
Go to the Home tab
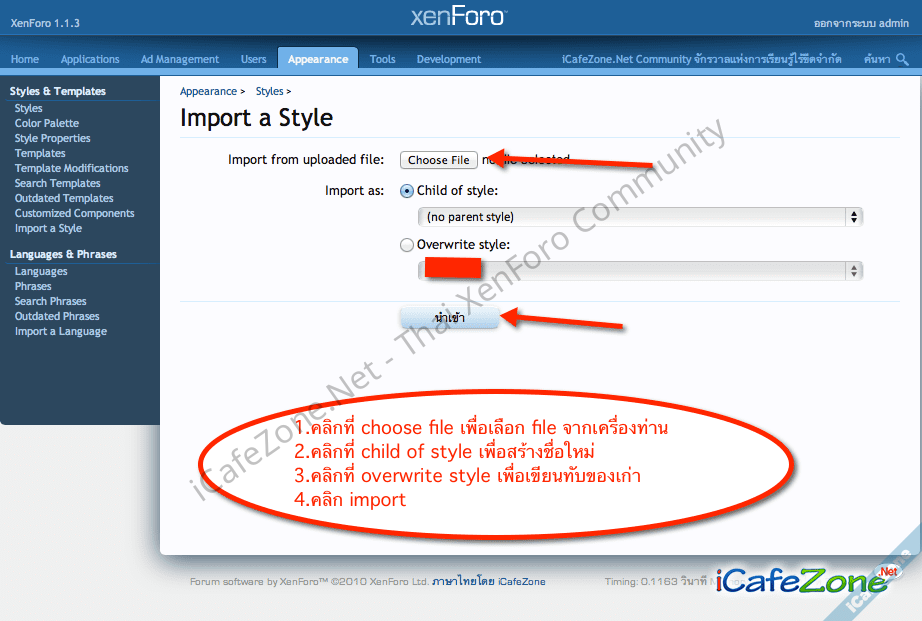pos(25,60)
